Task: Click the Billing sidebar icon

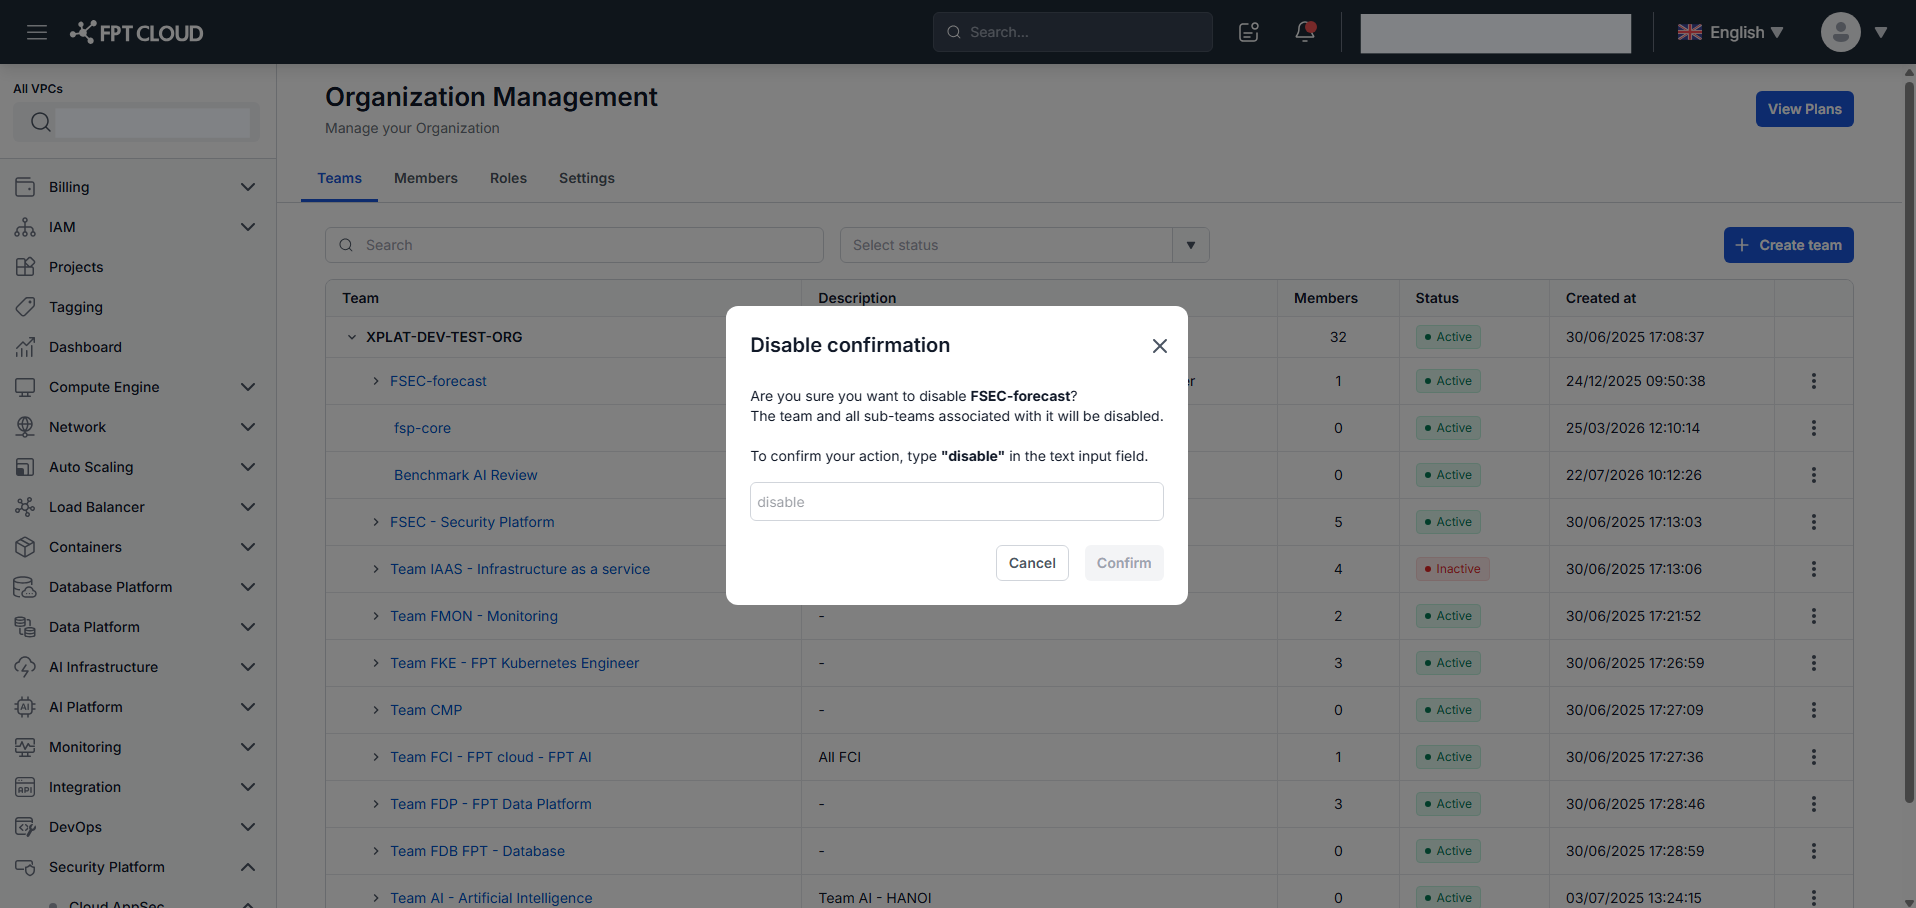Action: tap(25, 187)
